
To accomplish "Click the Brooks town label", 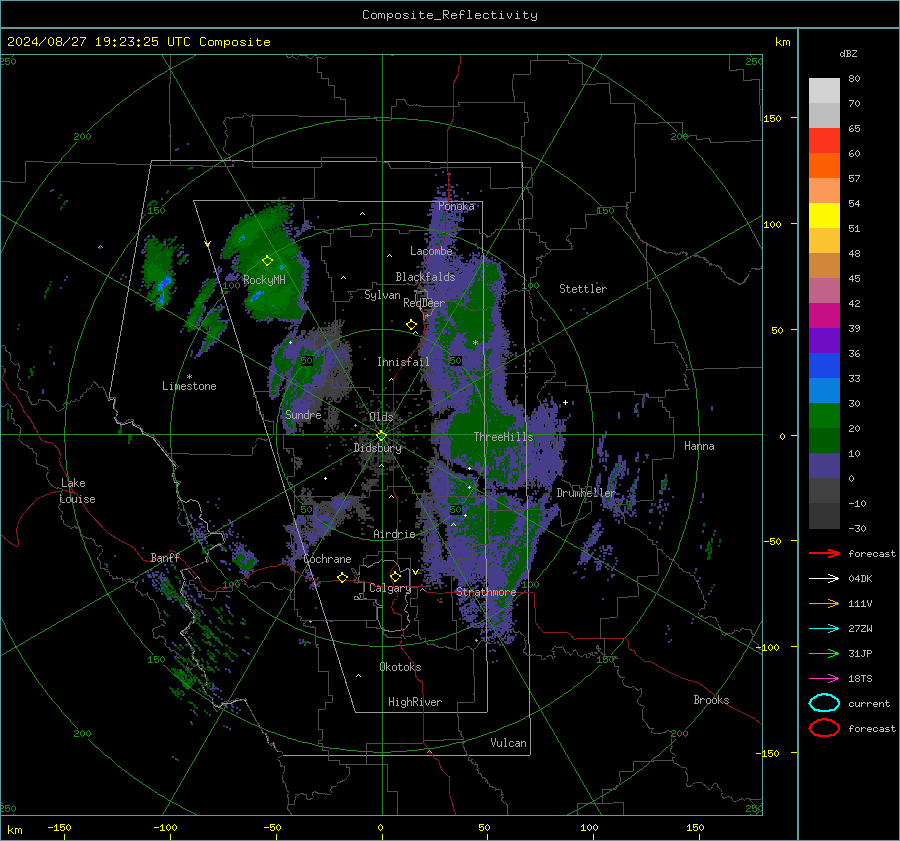I will (711, 700).
